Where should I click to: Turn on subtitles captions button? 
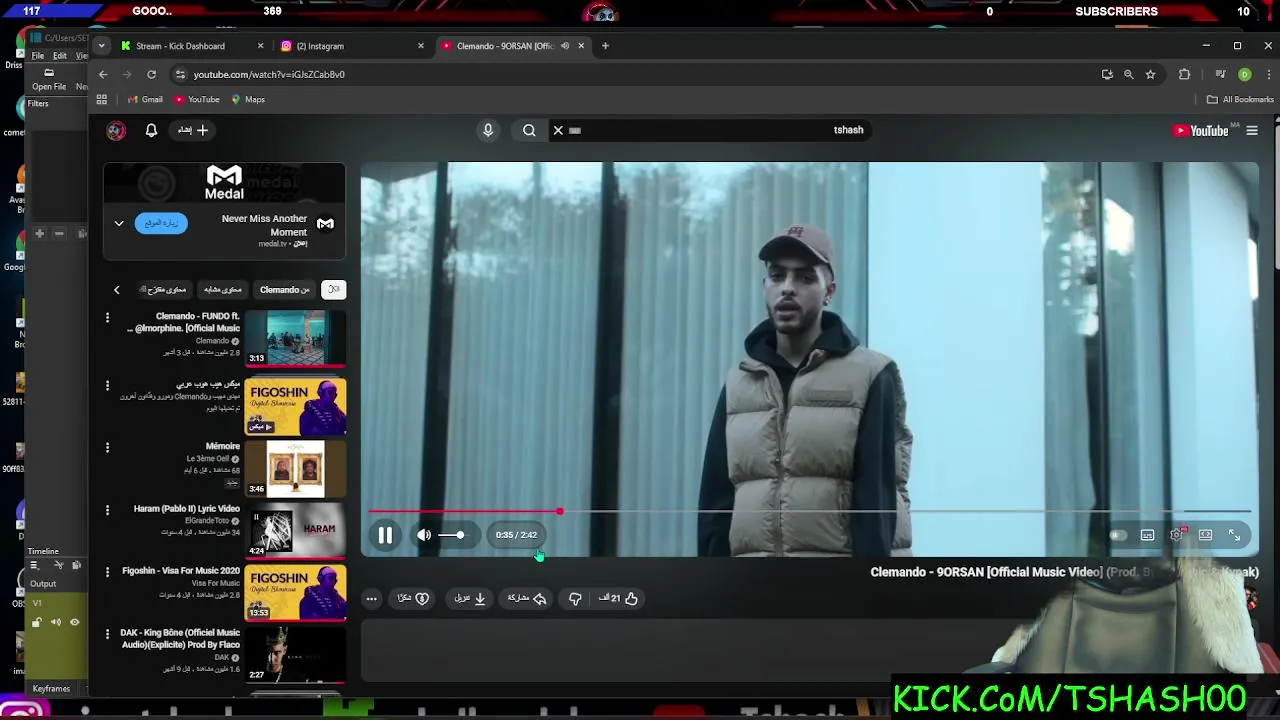click(1147, 535)
